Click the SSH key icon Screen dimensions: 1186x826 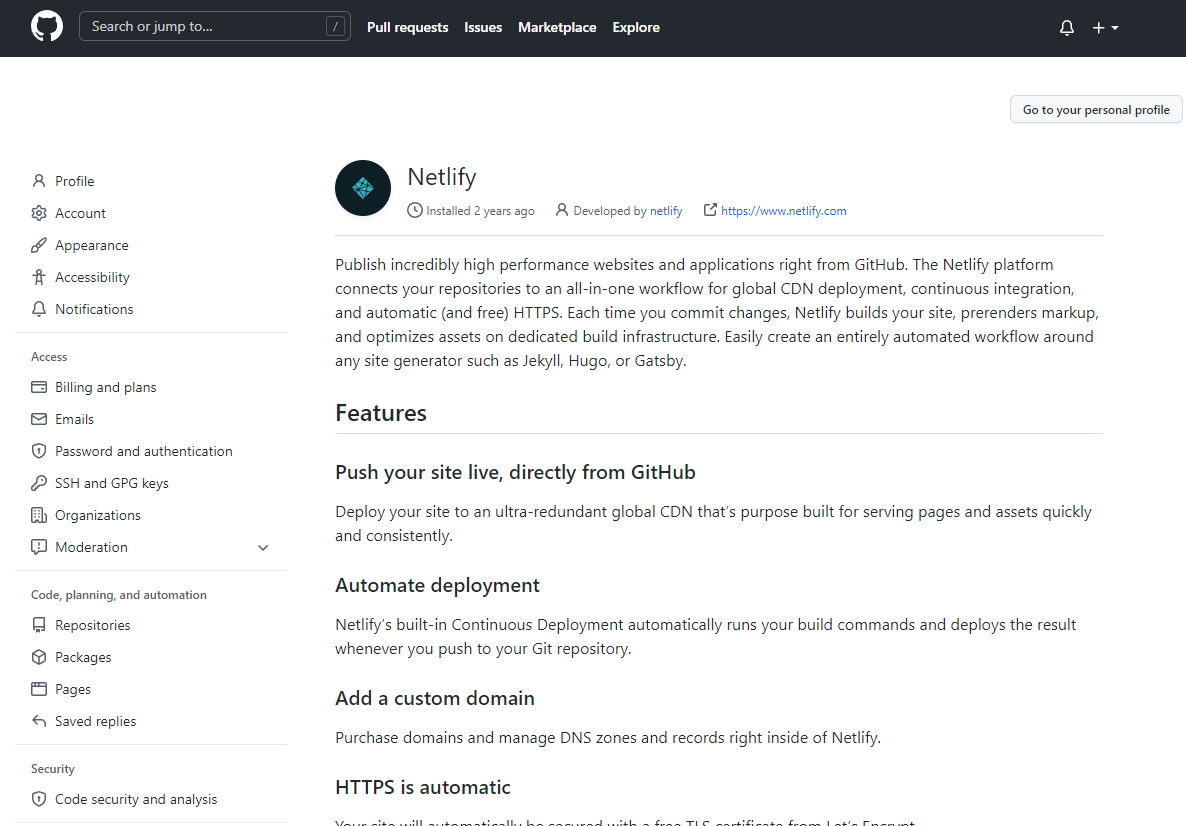click(39, 483)
